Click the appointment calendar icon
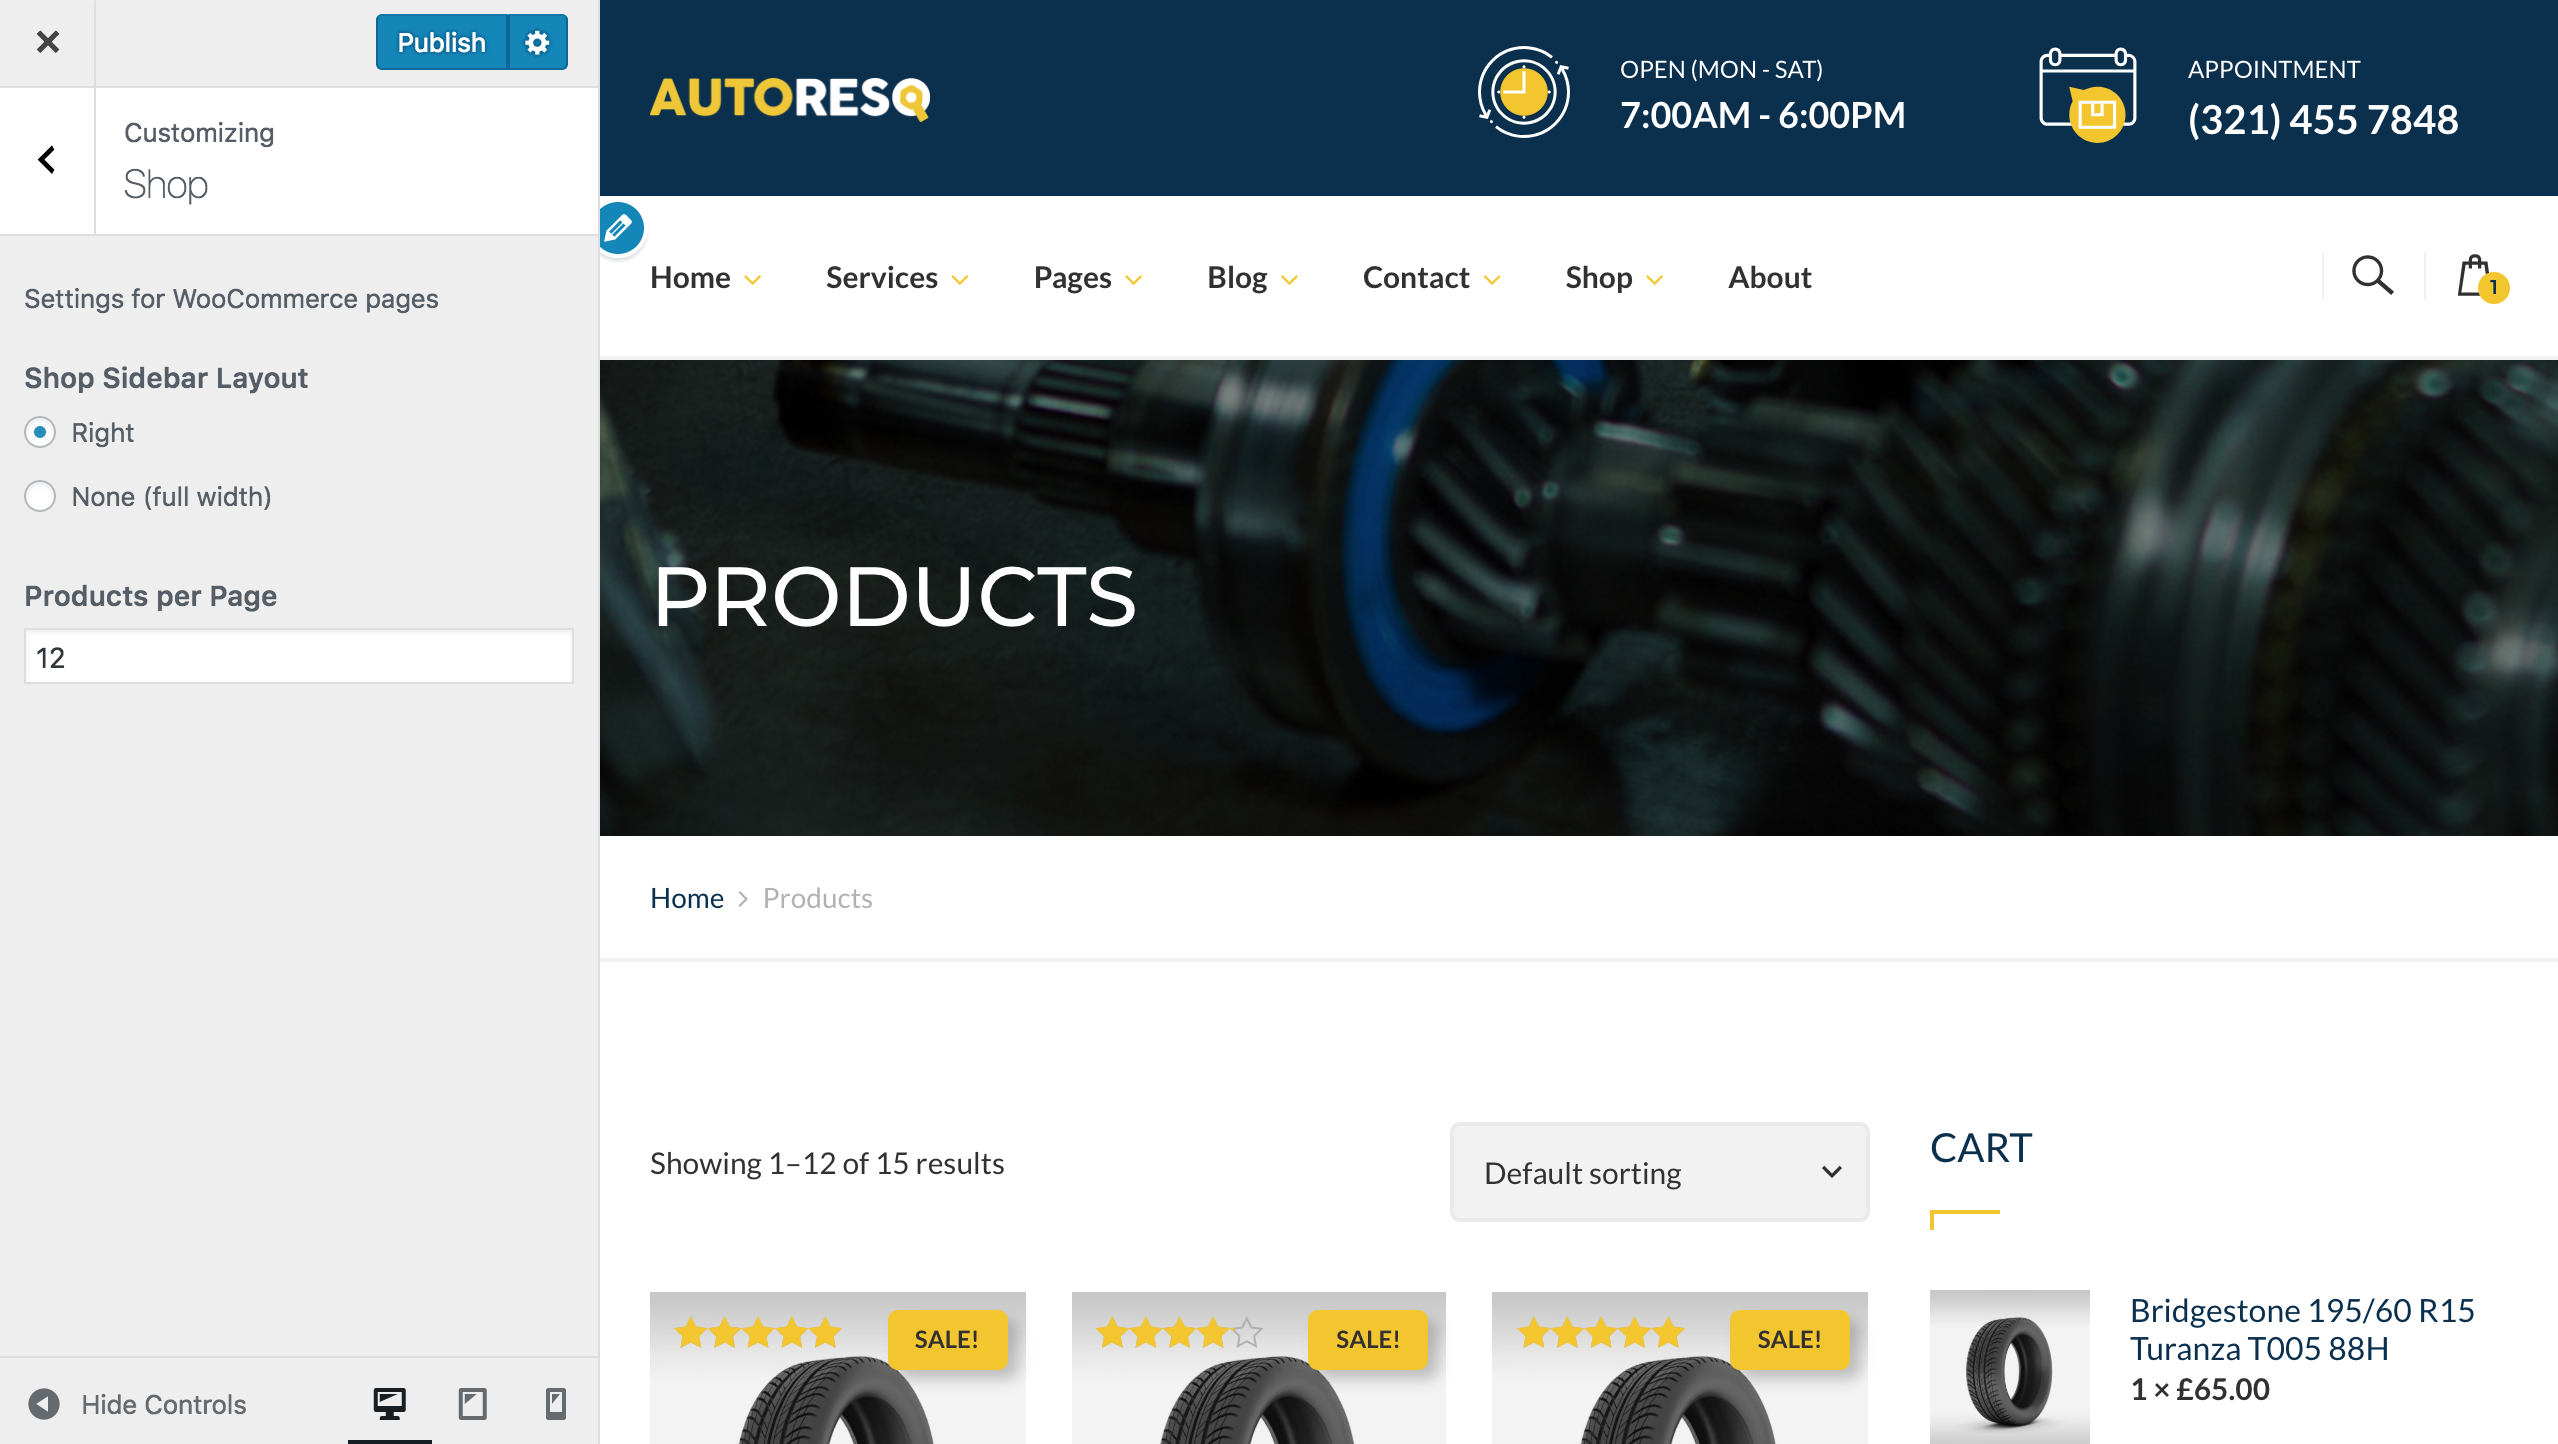The image size is (2558, 1444). [x=2088, y=95]
